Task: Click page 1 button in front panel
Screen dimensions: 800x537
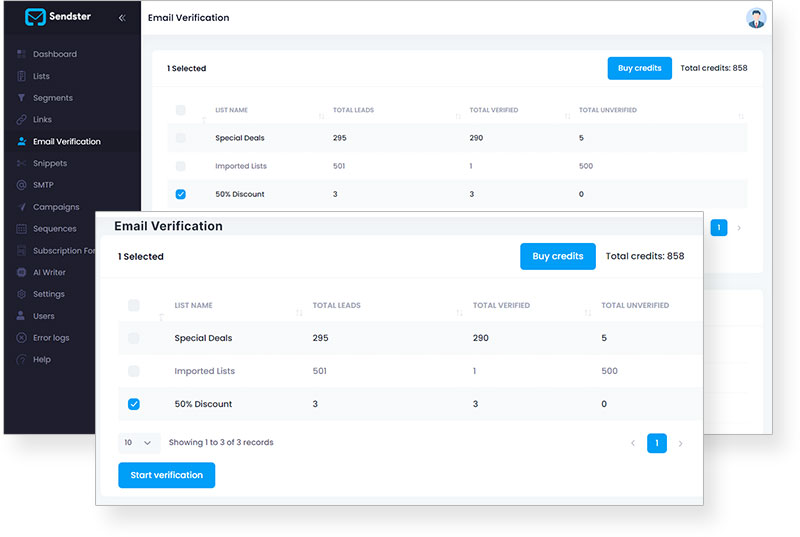Action: pyautogui.click(x=657, y=443)
